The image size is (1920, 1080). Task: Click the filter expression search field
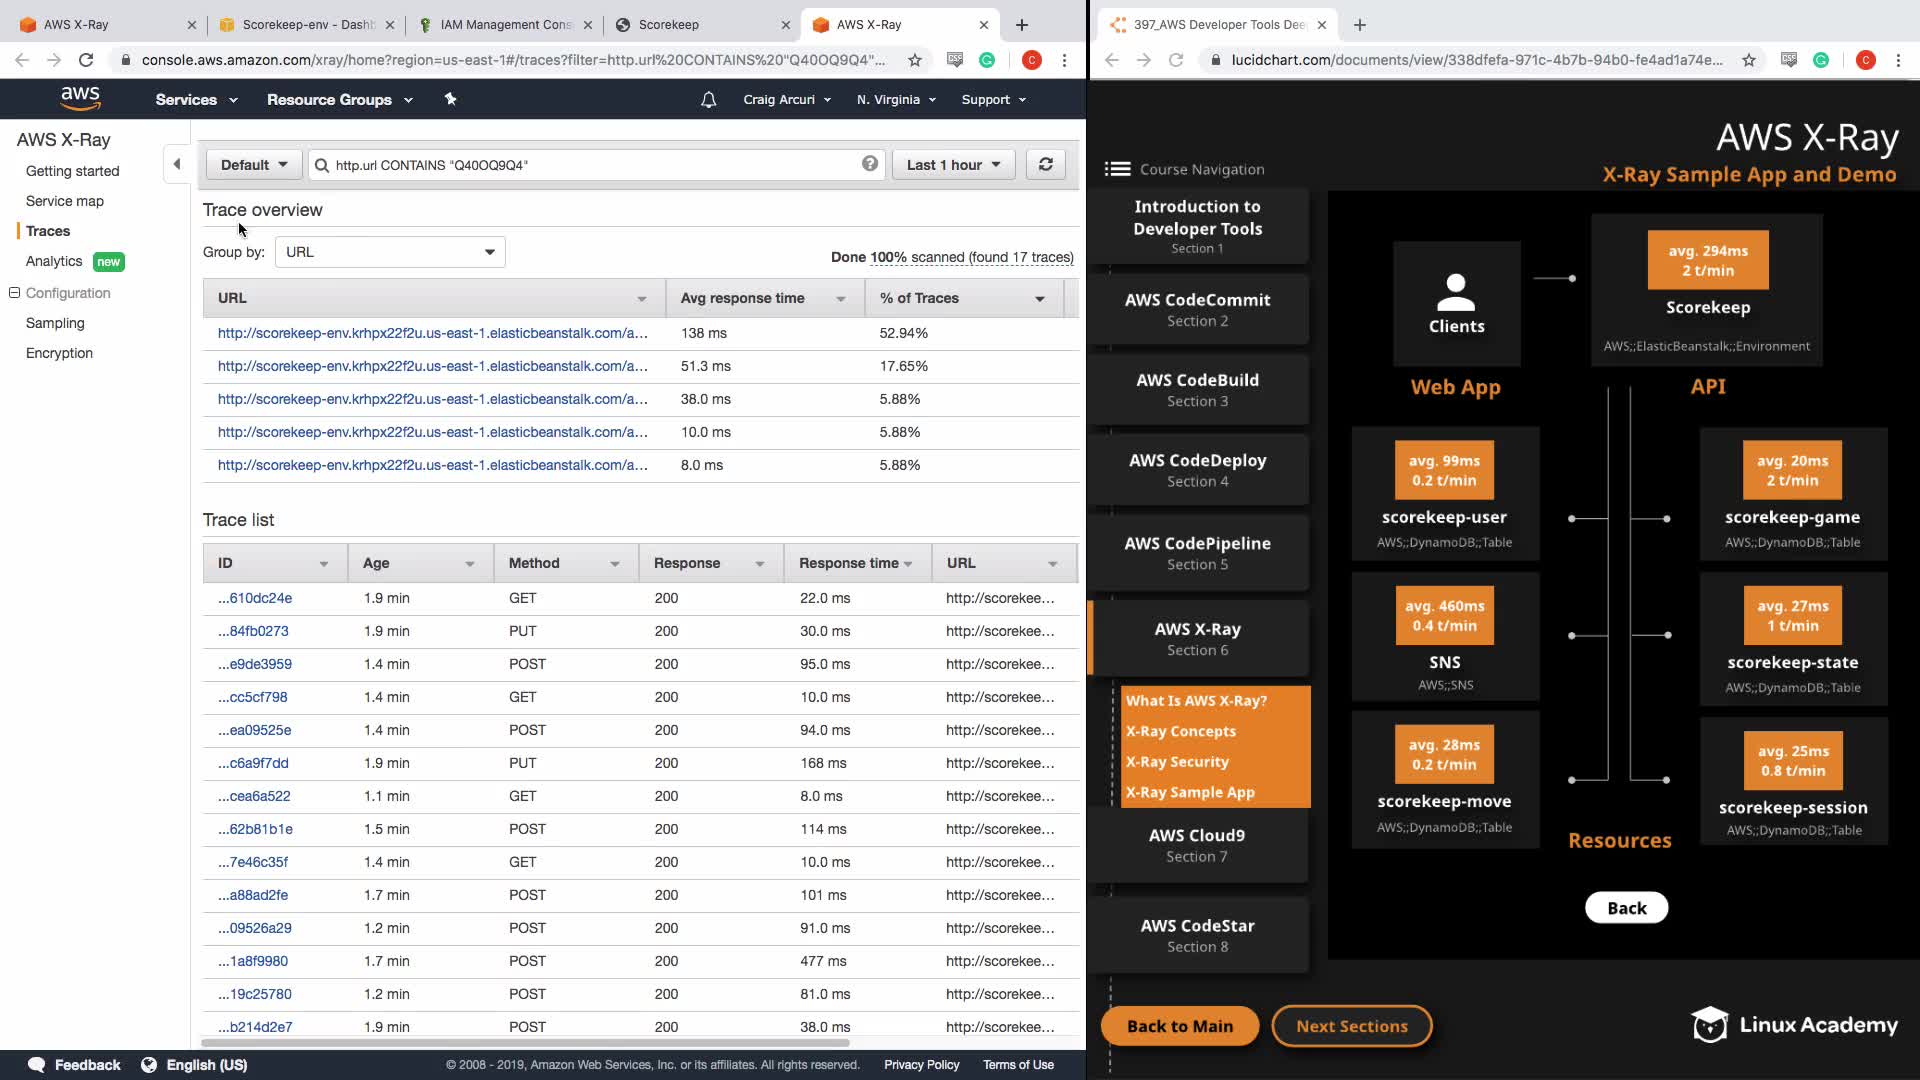pos(590,165)
